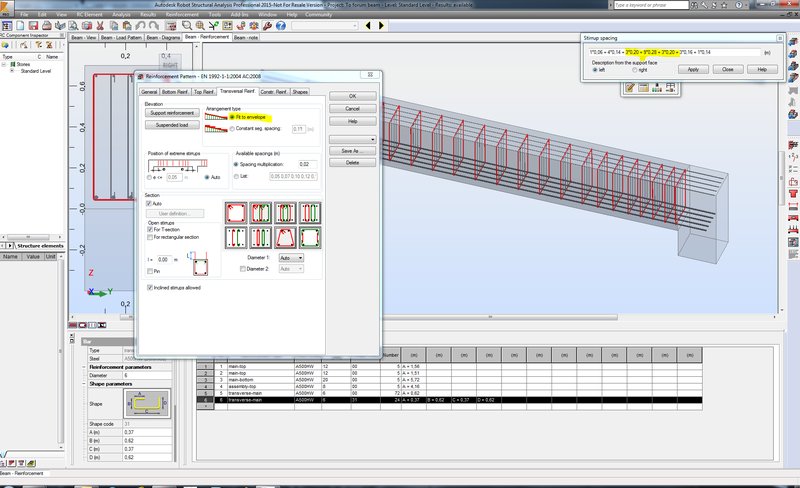800x488 pixels.
Task: Select the single closed stirrup section pattern
Action: point(236,213)
